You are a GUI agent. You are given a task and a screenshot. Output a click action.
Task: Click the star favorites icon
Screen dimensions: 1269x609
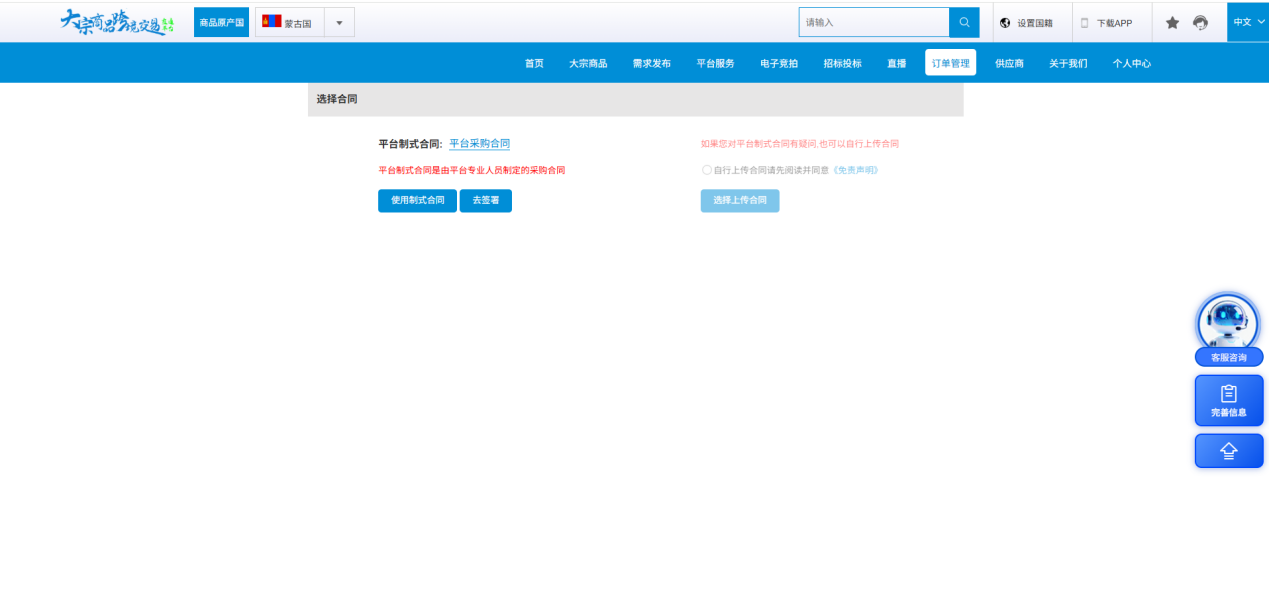pos(1173,22)
